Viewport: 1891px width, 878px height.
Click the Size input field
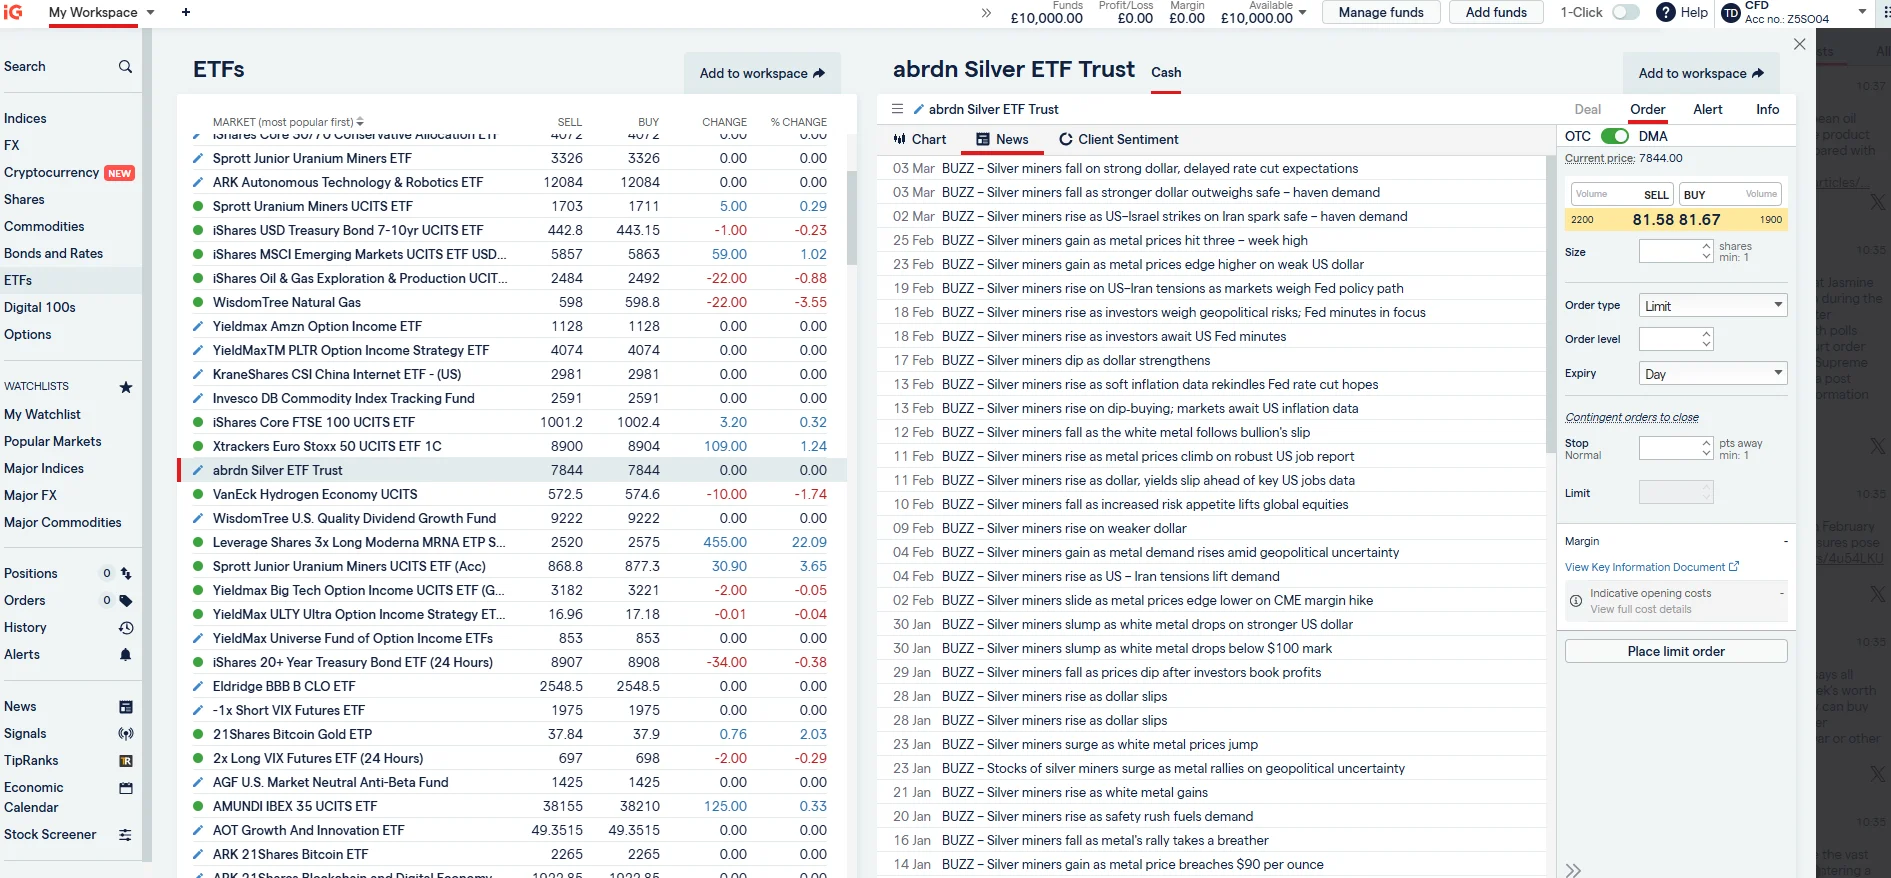point(1670,252)
